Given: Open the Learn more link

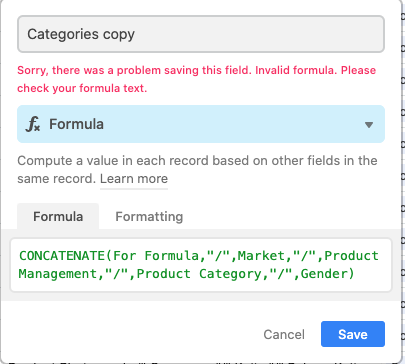Looking at the screenshot, I should pos(134,179).
